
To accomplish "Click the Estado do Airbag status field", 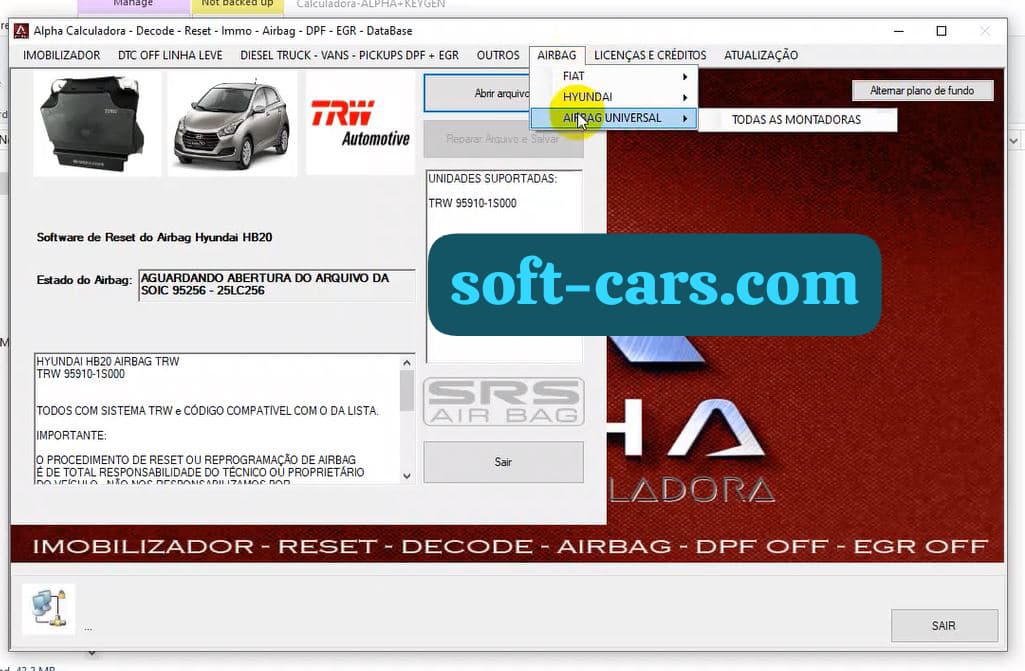I will coord(277,285).
